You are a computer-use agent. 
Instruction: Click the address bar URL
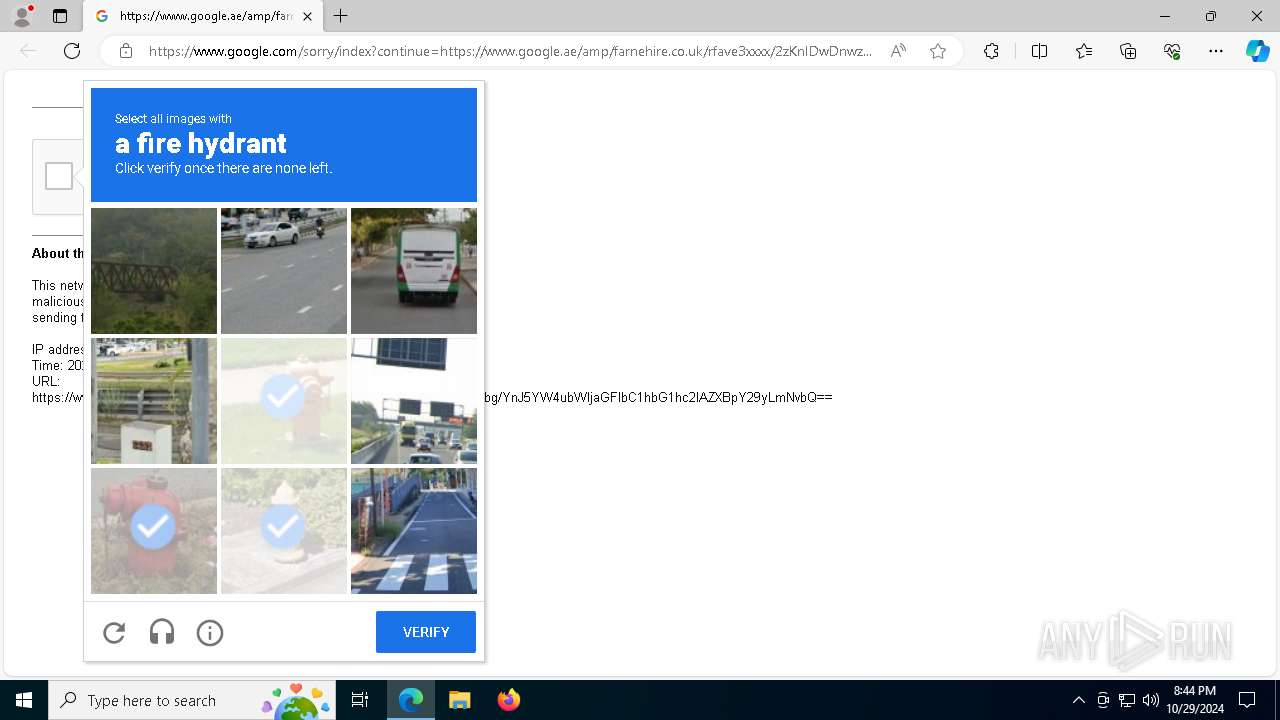510,51
